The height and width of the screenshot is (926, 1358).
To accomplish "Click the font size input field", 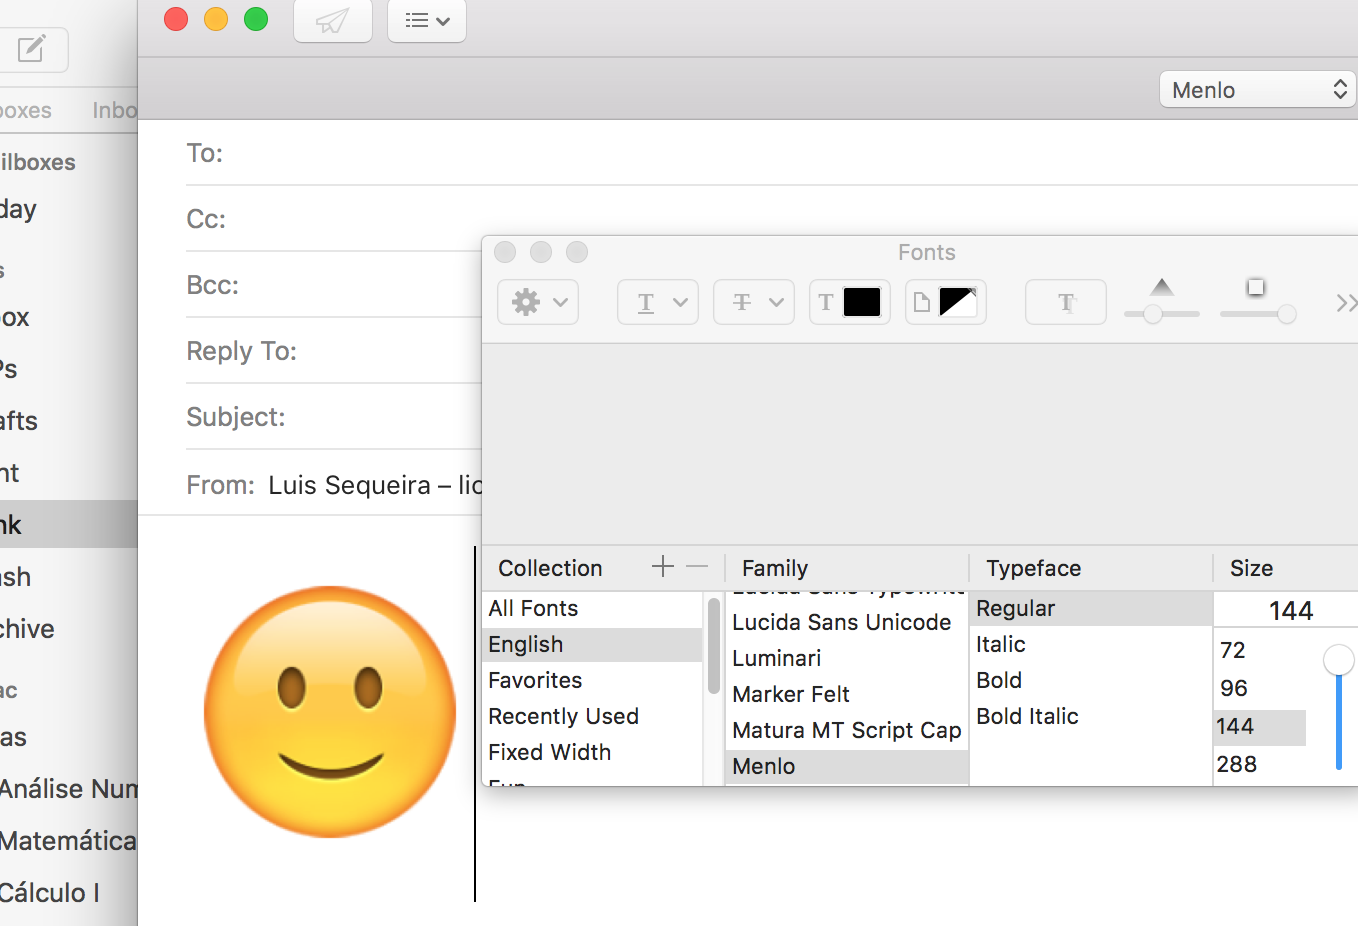I will click(x=1289, y=610).
